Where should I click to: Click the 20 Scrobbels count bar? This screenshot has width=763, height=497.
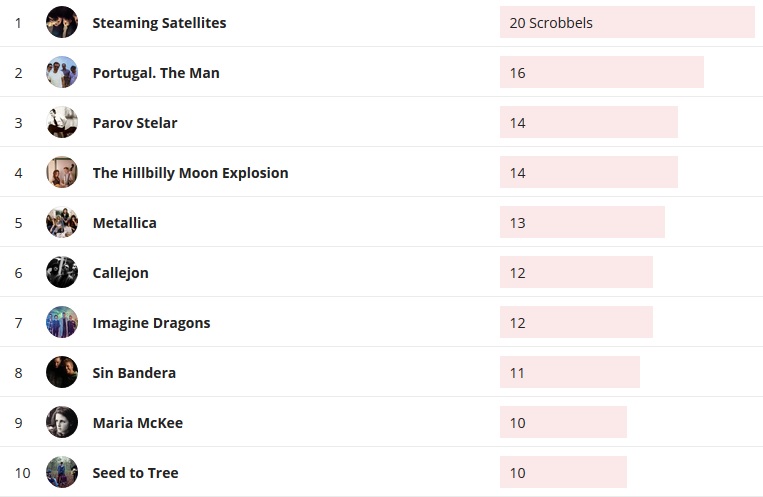click(627, 22)
